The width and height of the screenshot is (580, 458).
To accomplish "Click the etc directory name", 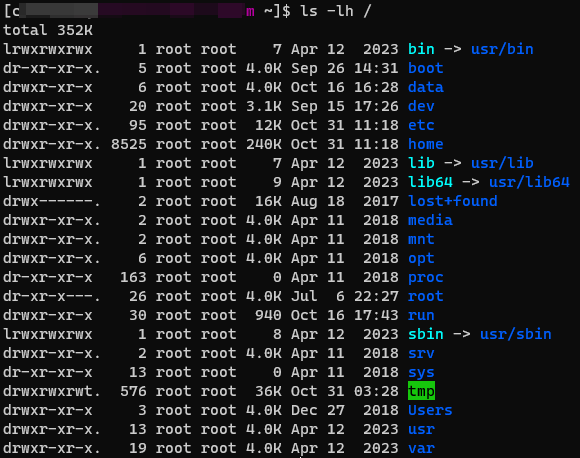I will pos(421,125).
